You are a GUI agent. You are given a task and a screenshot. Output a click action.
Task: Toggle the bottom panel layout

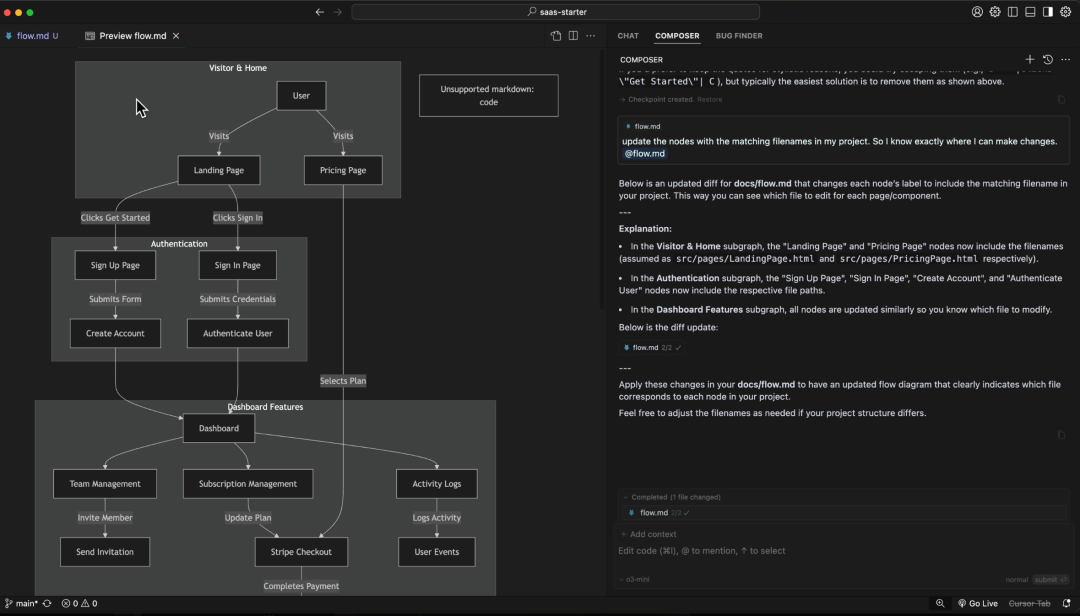1030,12
